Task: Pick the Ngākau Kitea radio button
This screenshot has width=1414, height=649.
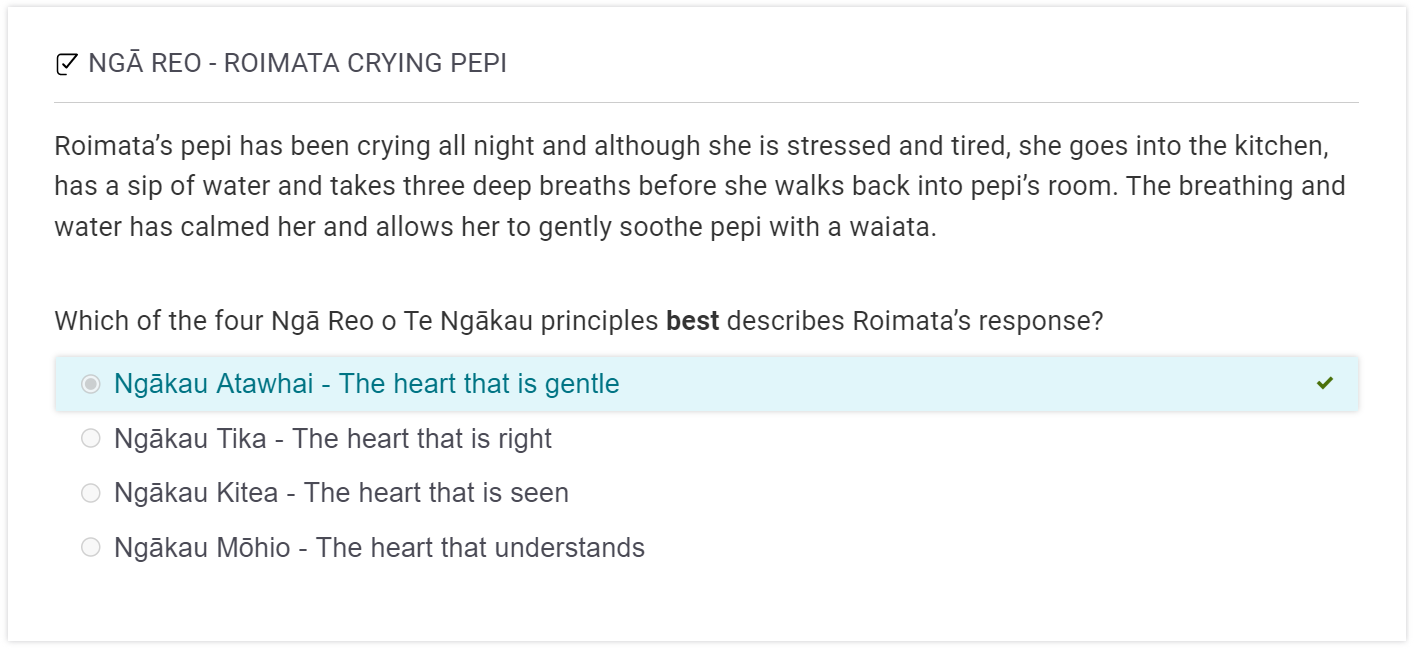Action: pyautogui.click(x=91, y=493)
